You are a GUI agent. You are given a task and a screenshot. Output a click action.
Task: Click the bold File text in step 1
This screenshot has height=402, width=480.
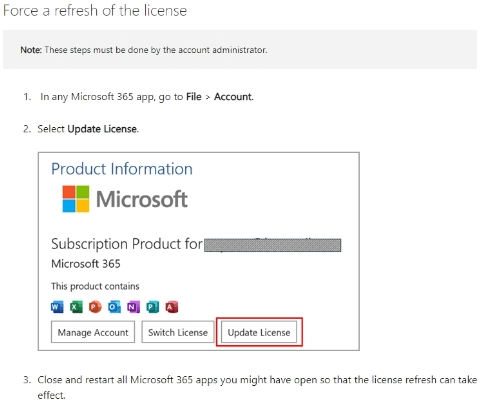point(194,97)
